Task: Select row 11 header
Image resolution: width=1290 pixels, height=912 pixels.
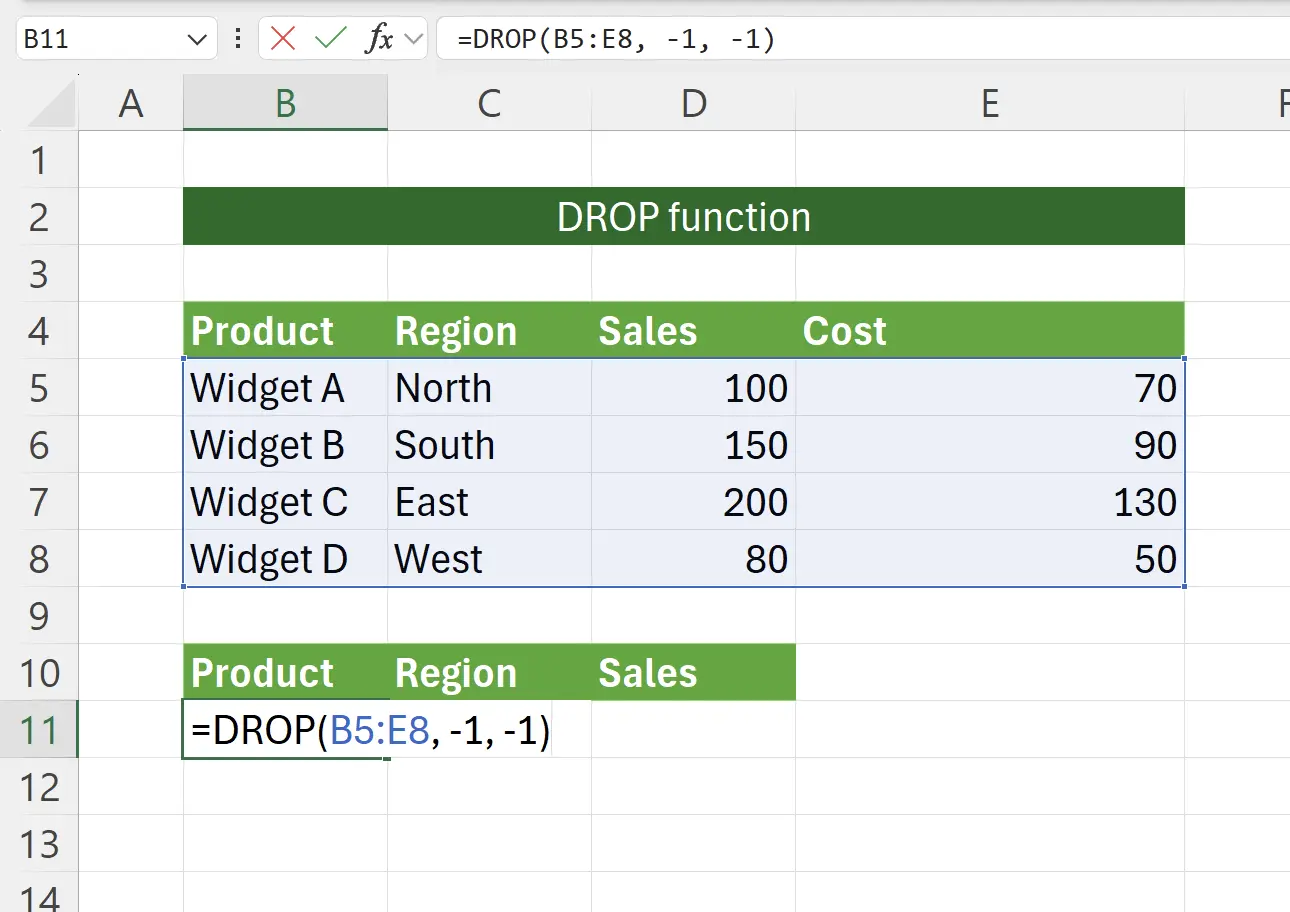Action: 39,730
